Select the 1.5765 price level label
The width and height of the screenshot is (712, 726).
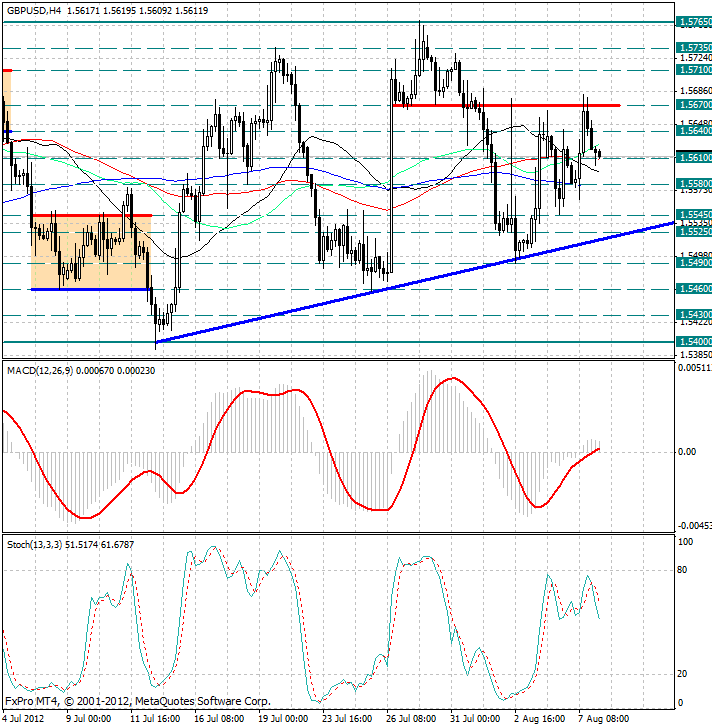(x=694, y=21)
